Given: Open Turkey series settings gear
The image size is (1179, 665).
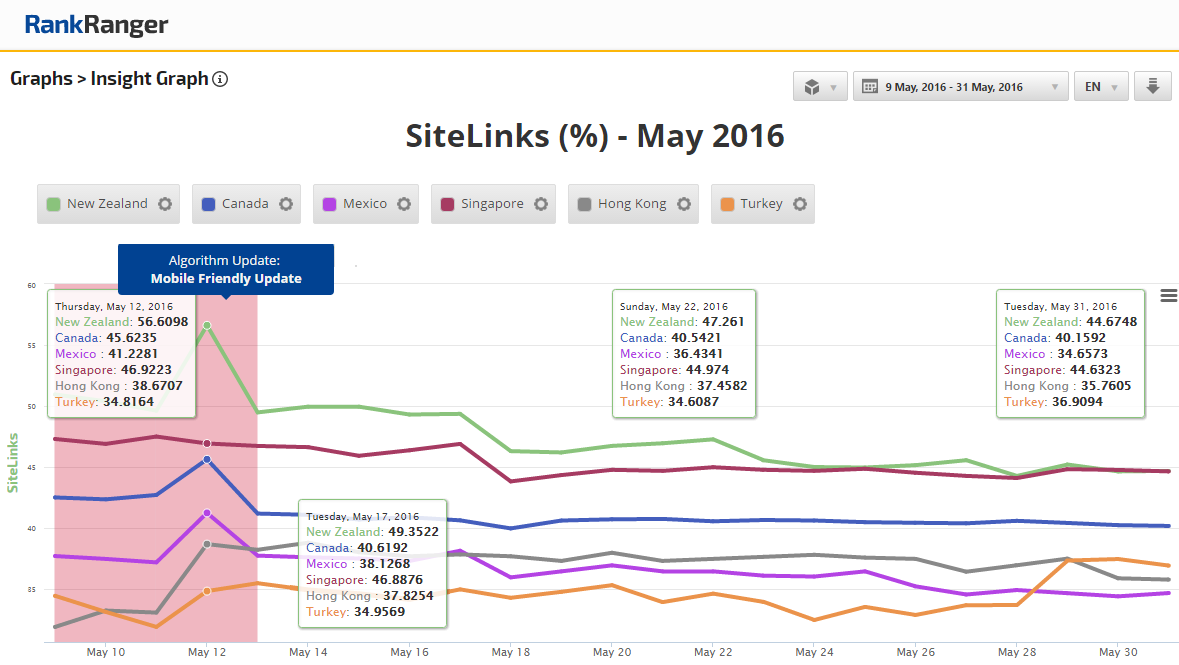Looking at the screenshot, I should pyautogui.click(x=800, y=204).
